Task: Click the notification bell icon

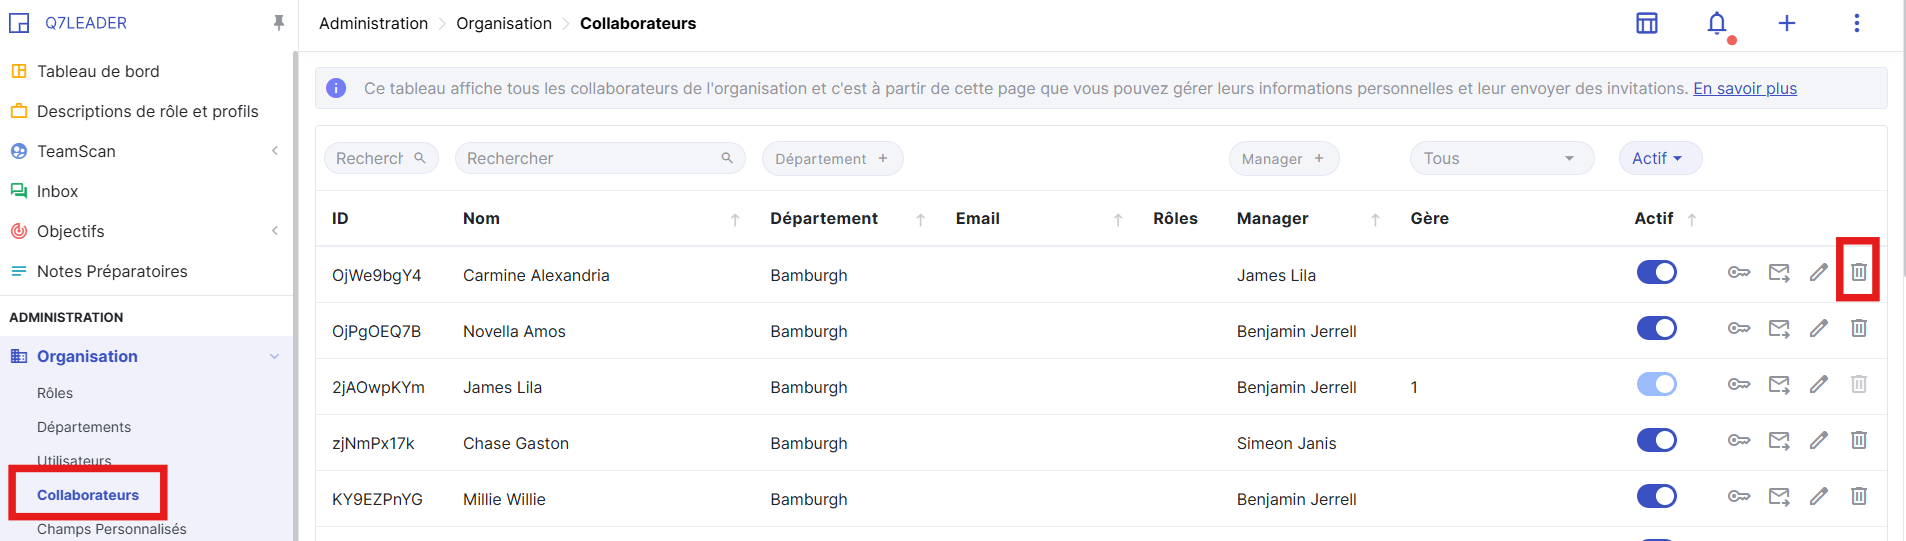Action: tap(1716, 23)
